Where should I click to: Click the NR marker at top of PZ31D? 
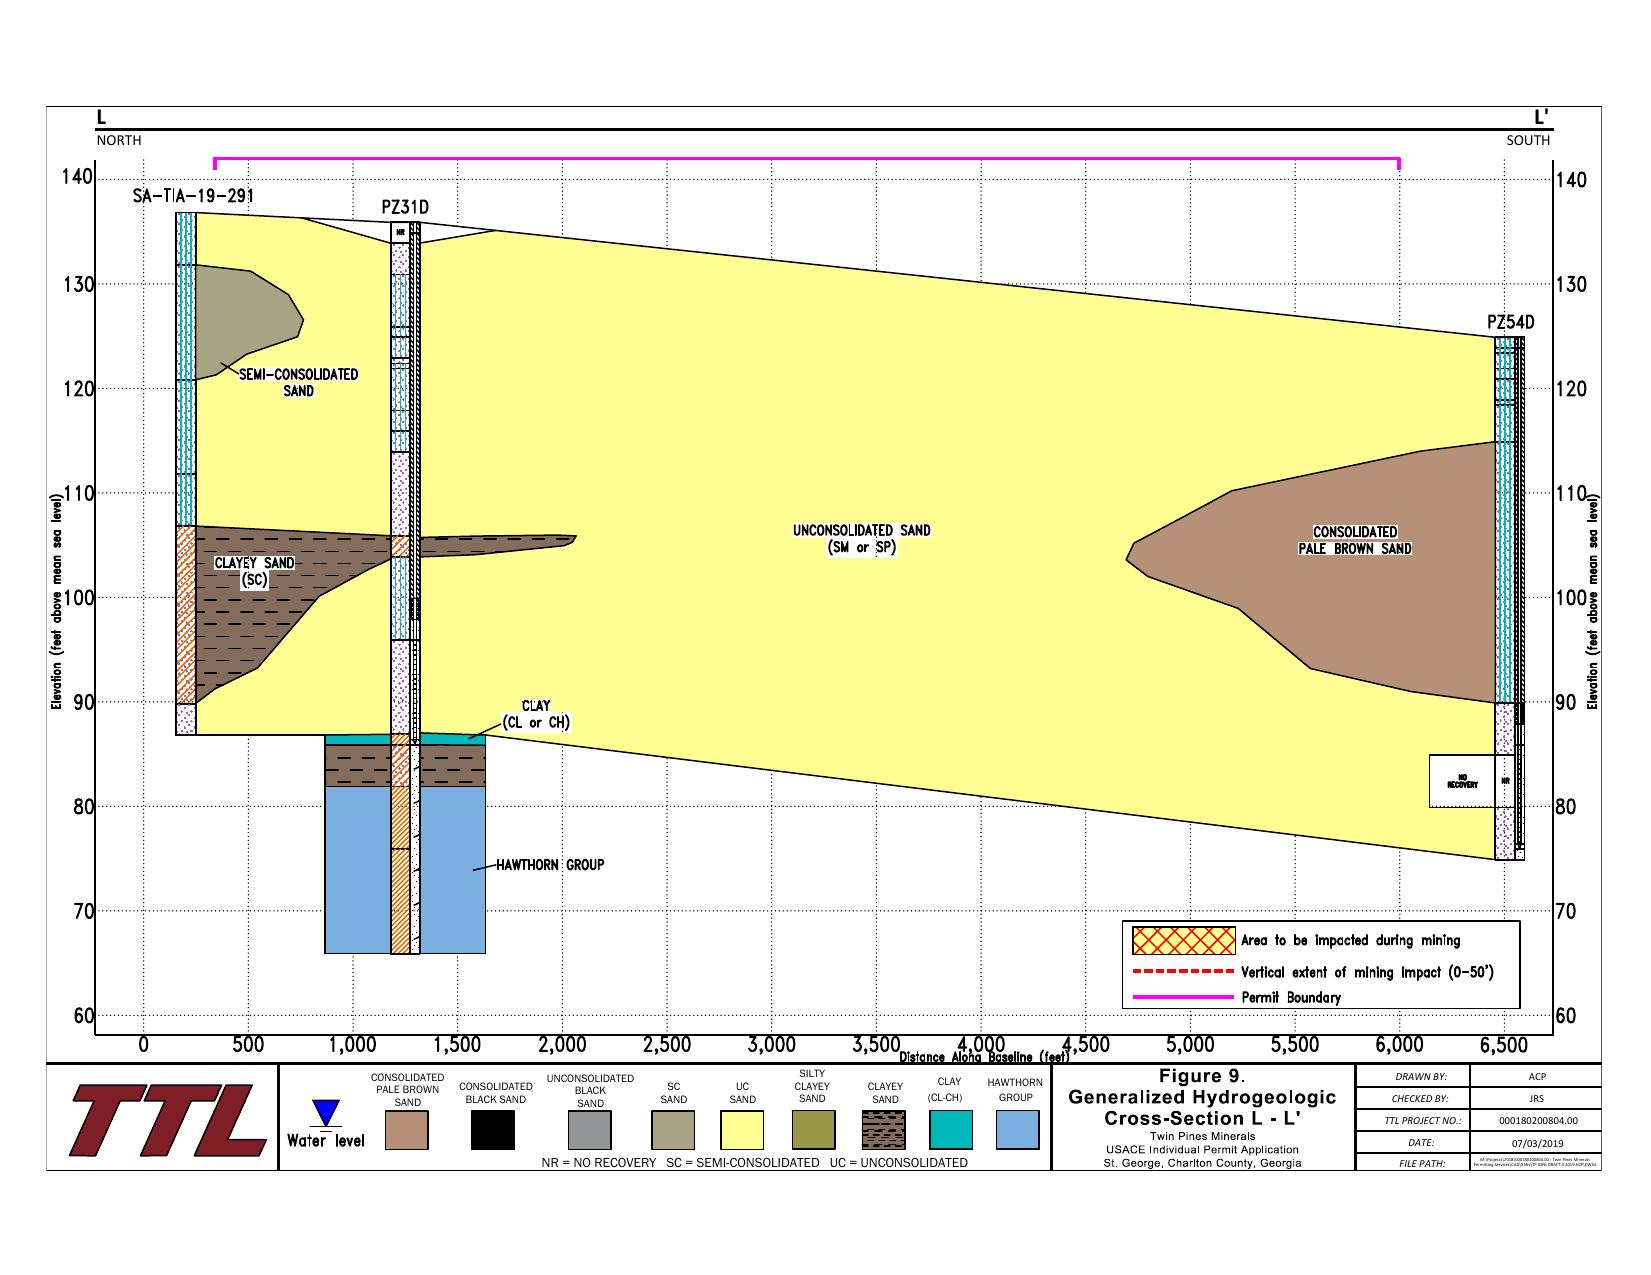(x=401, y=232)
